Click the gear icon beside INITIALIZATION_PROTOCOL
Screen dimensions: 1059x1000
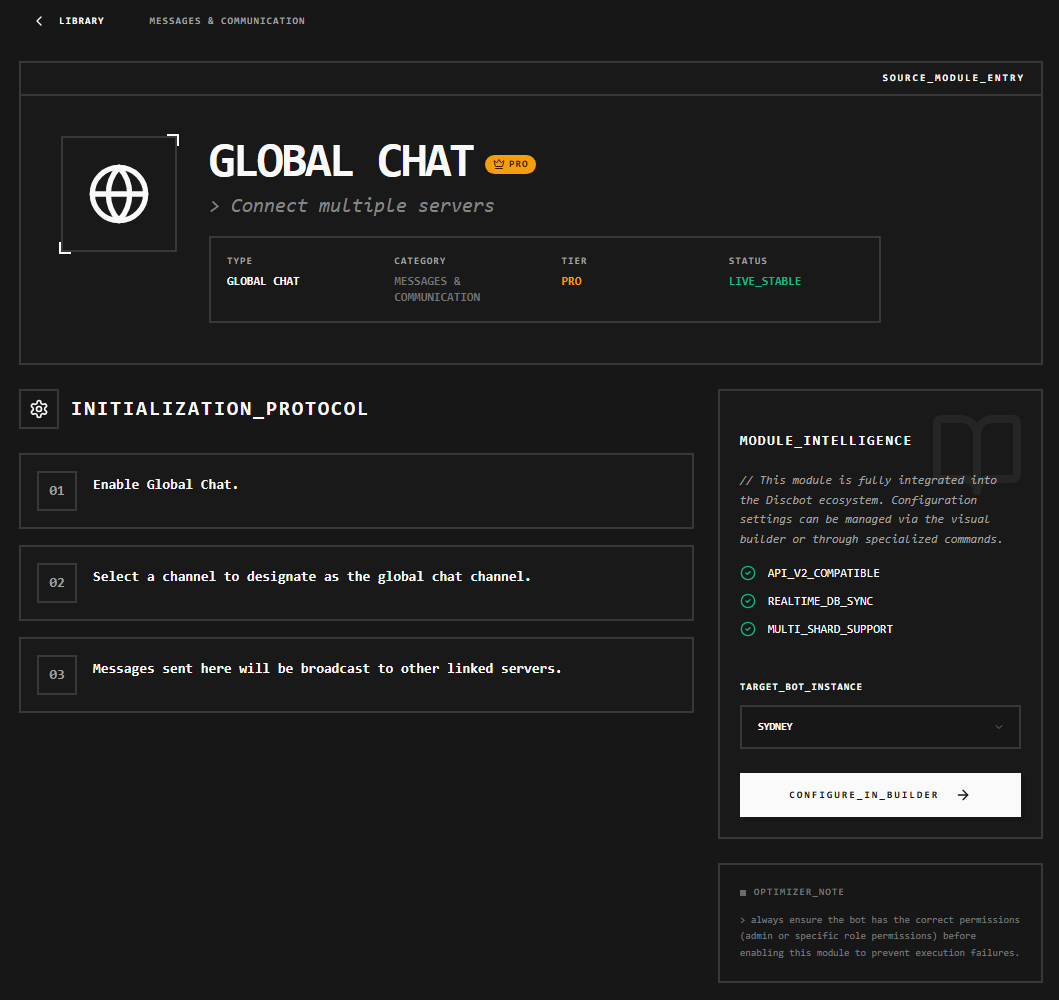pyautogui.click(x=39, y=409)
